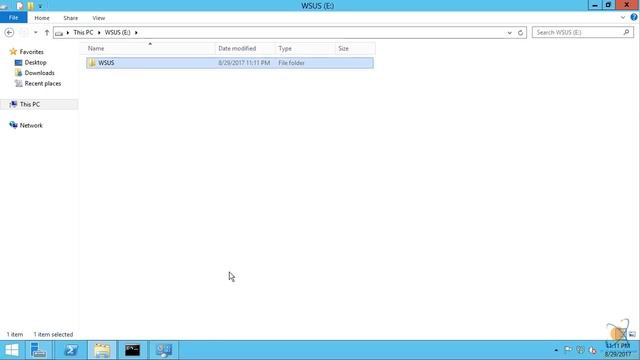Click the Properties quick access toolbar icon

pyautogui.click(x=20, y=6)
